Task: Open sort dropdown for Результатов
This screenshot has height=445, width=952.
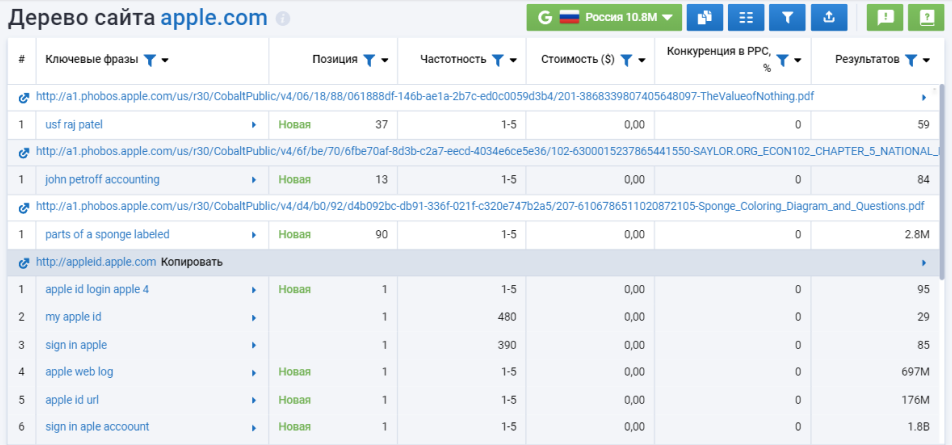Action: pyautogui.click(x=926, y=60)
